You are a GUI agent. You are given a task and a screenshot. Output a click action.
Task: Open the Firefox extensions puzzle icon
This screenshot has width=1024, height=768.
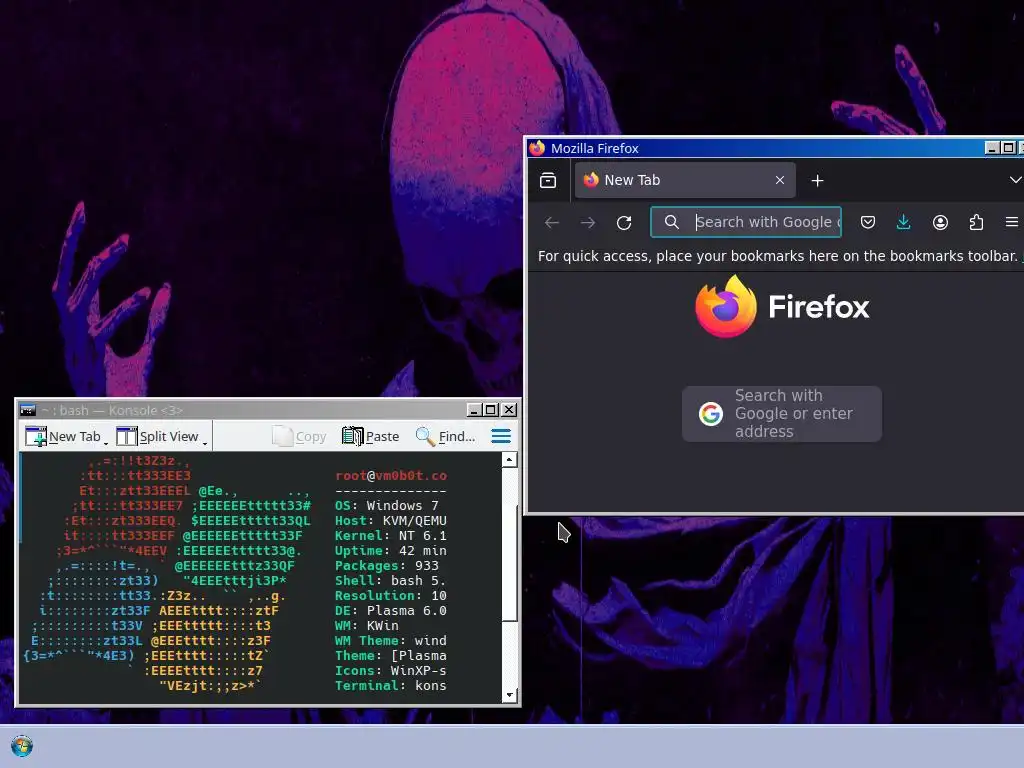(976, 223)
